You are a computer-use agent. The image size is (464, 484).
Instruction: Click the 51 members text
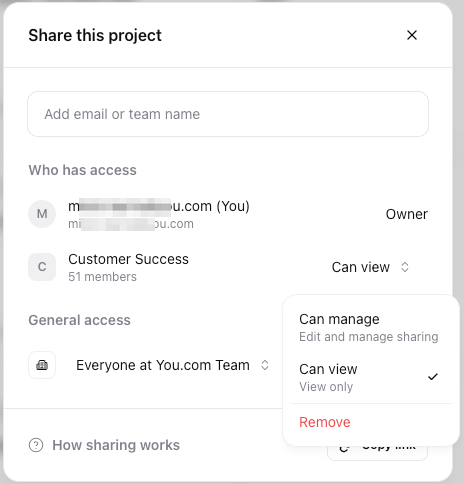click(102, 277)
